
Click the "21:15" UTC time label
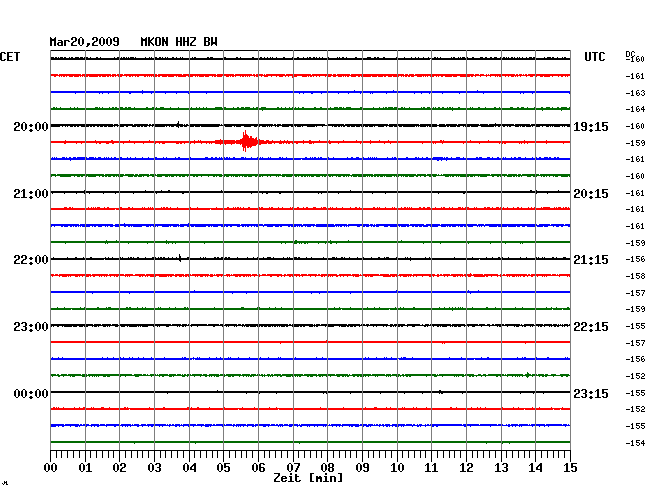pos(591,260)
